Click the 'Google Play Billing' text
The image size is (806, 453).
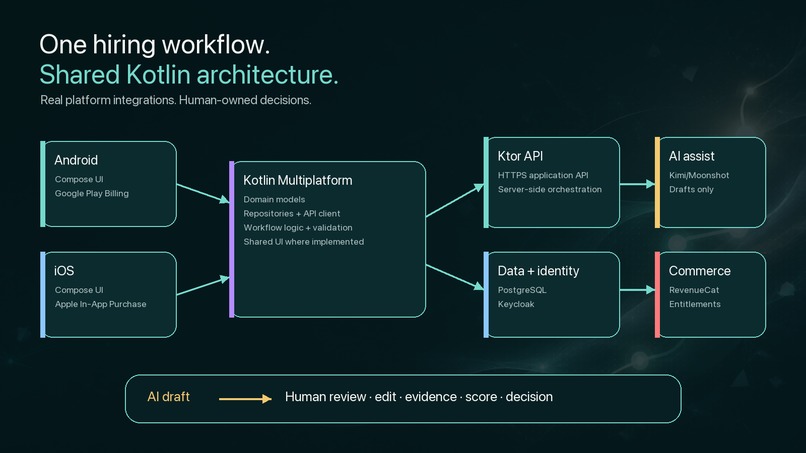click(x=91, y=193)
